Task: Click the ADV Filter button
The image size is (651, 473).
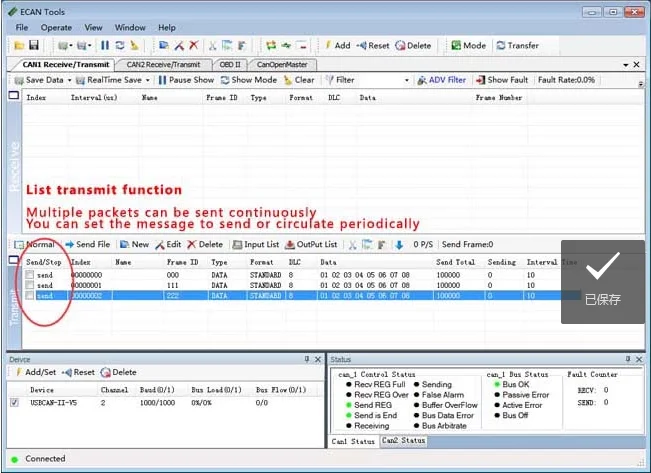Action: pos(441,80)
